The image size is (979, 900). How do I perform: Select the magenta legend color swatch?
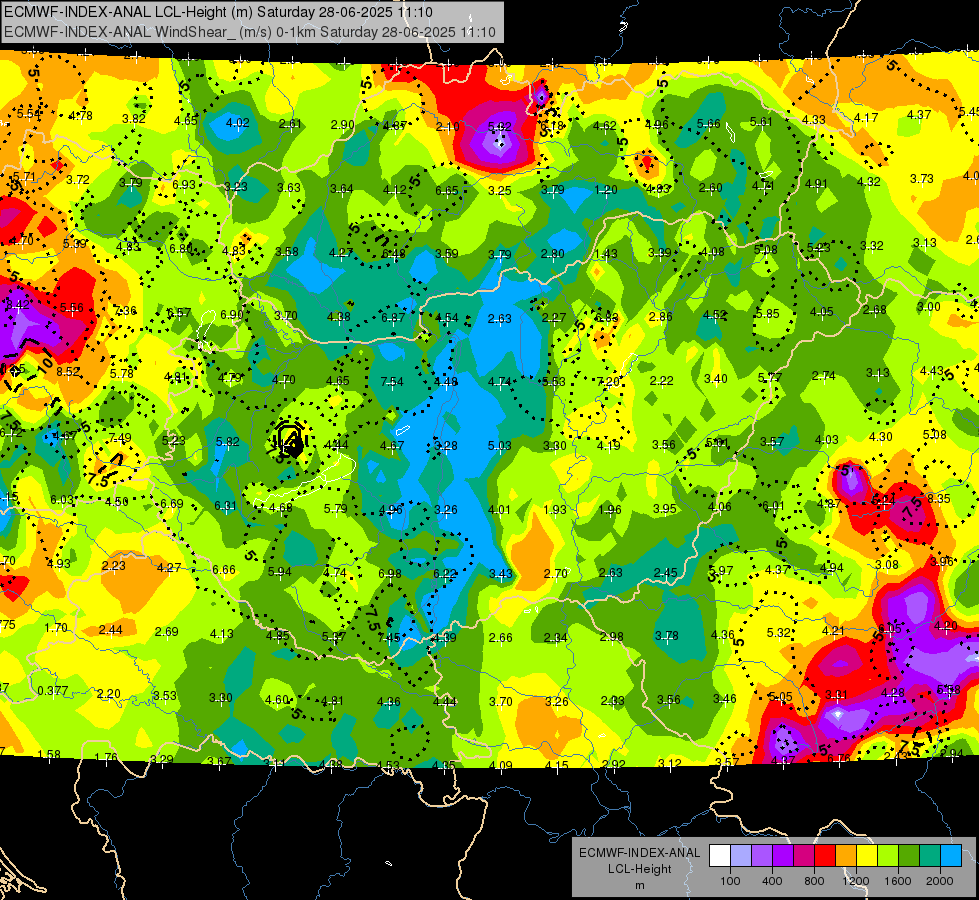(804, 856)
